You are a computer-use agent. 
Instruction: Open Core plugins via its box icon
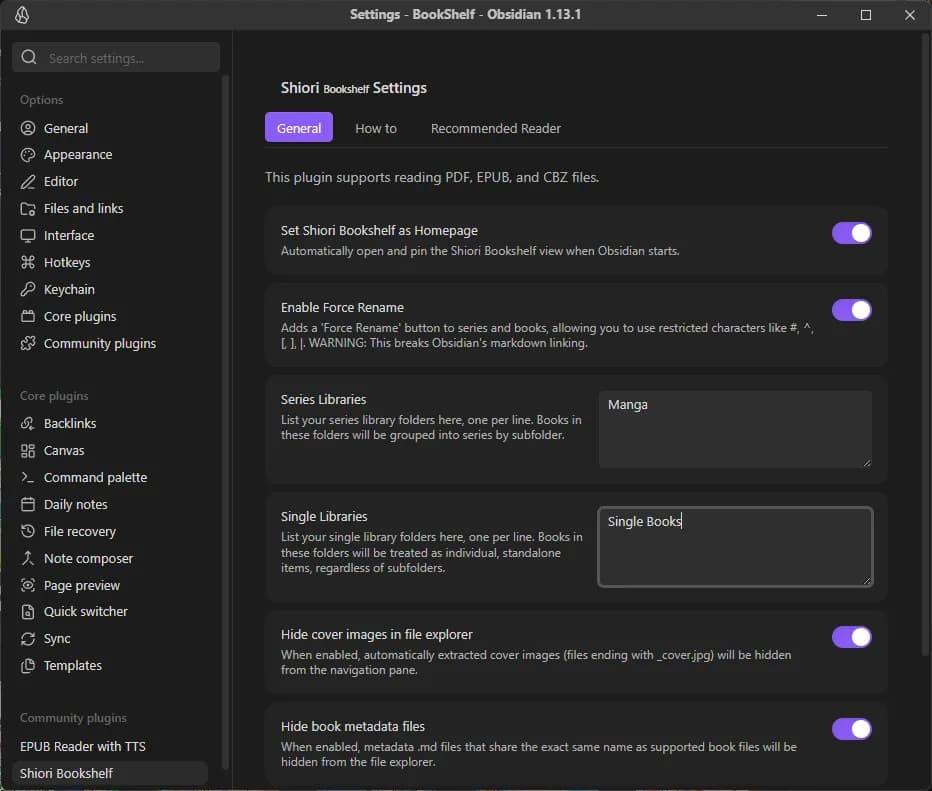coord(27,316)
